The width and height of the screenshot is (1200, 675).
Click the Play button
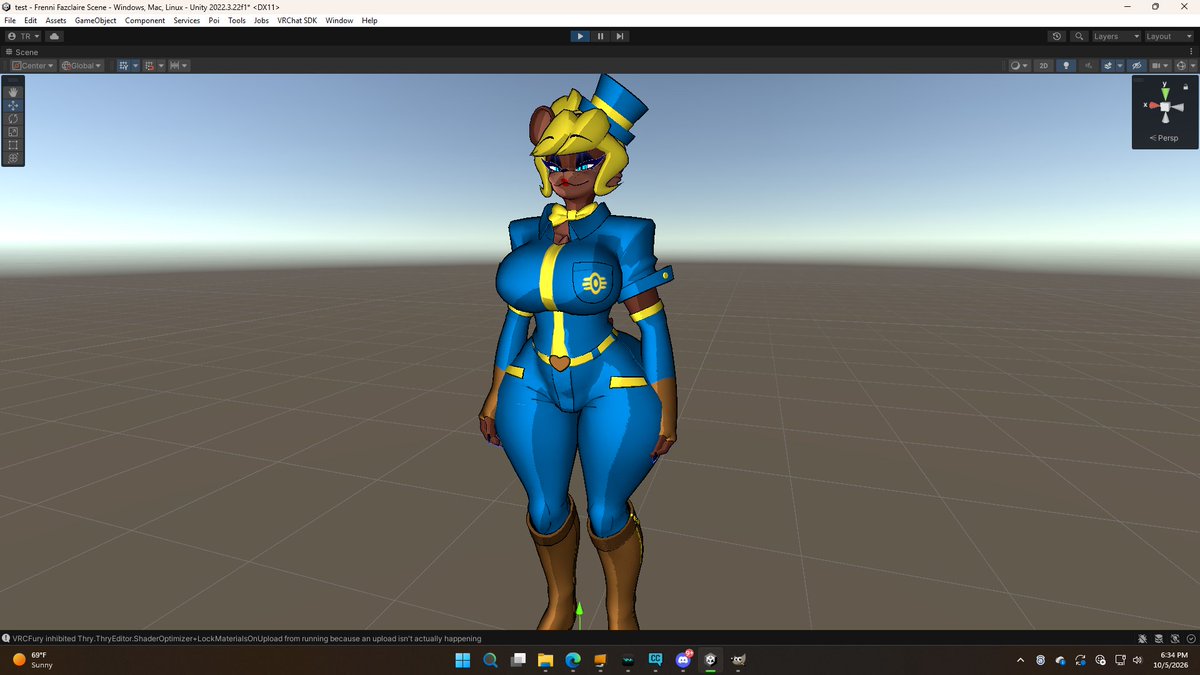[x=580, y=36]
